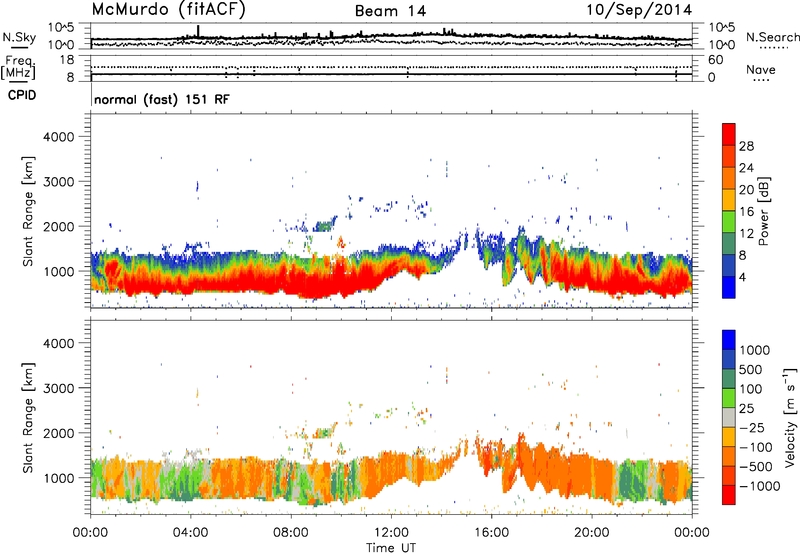Click the '28' tick on Power colorbar
This screenshot has width=800, height=554.
coord(746,146)
